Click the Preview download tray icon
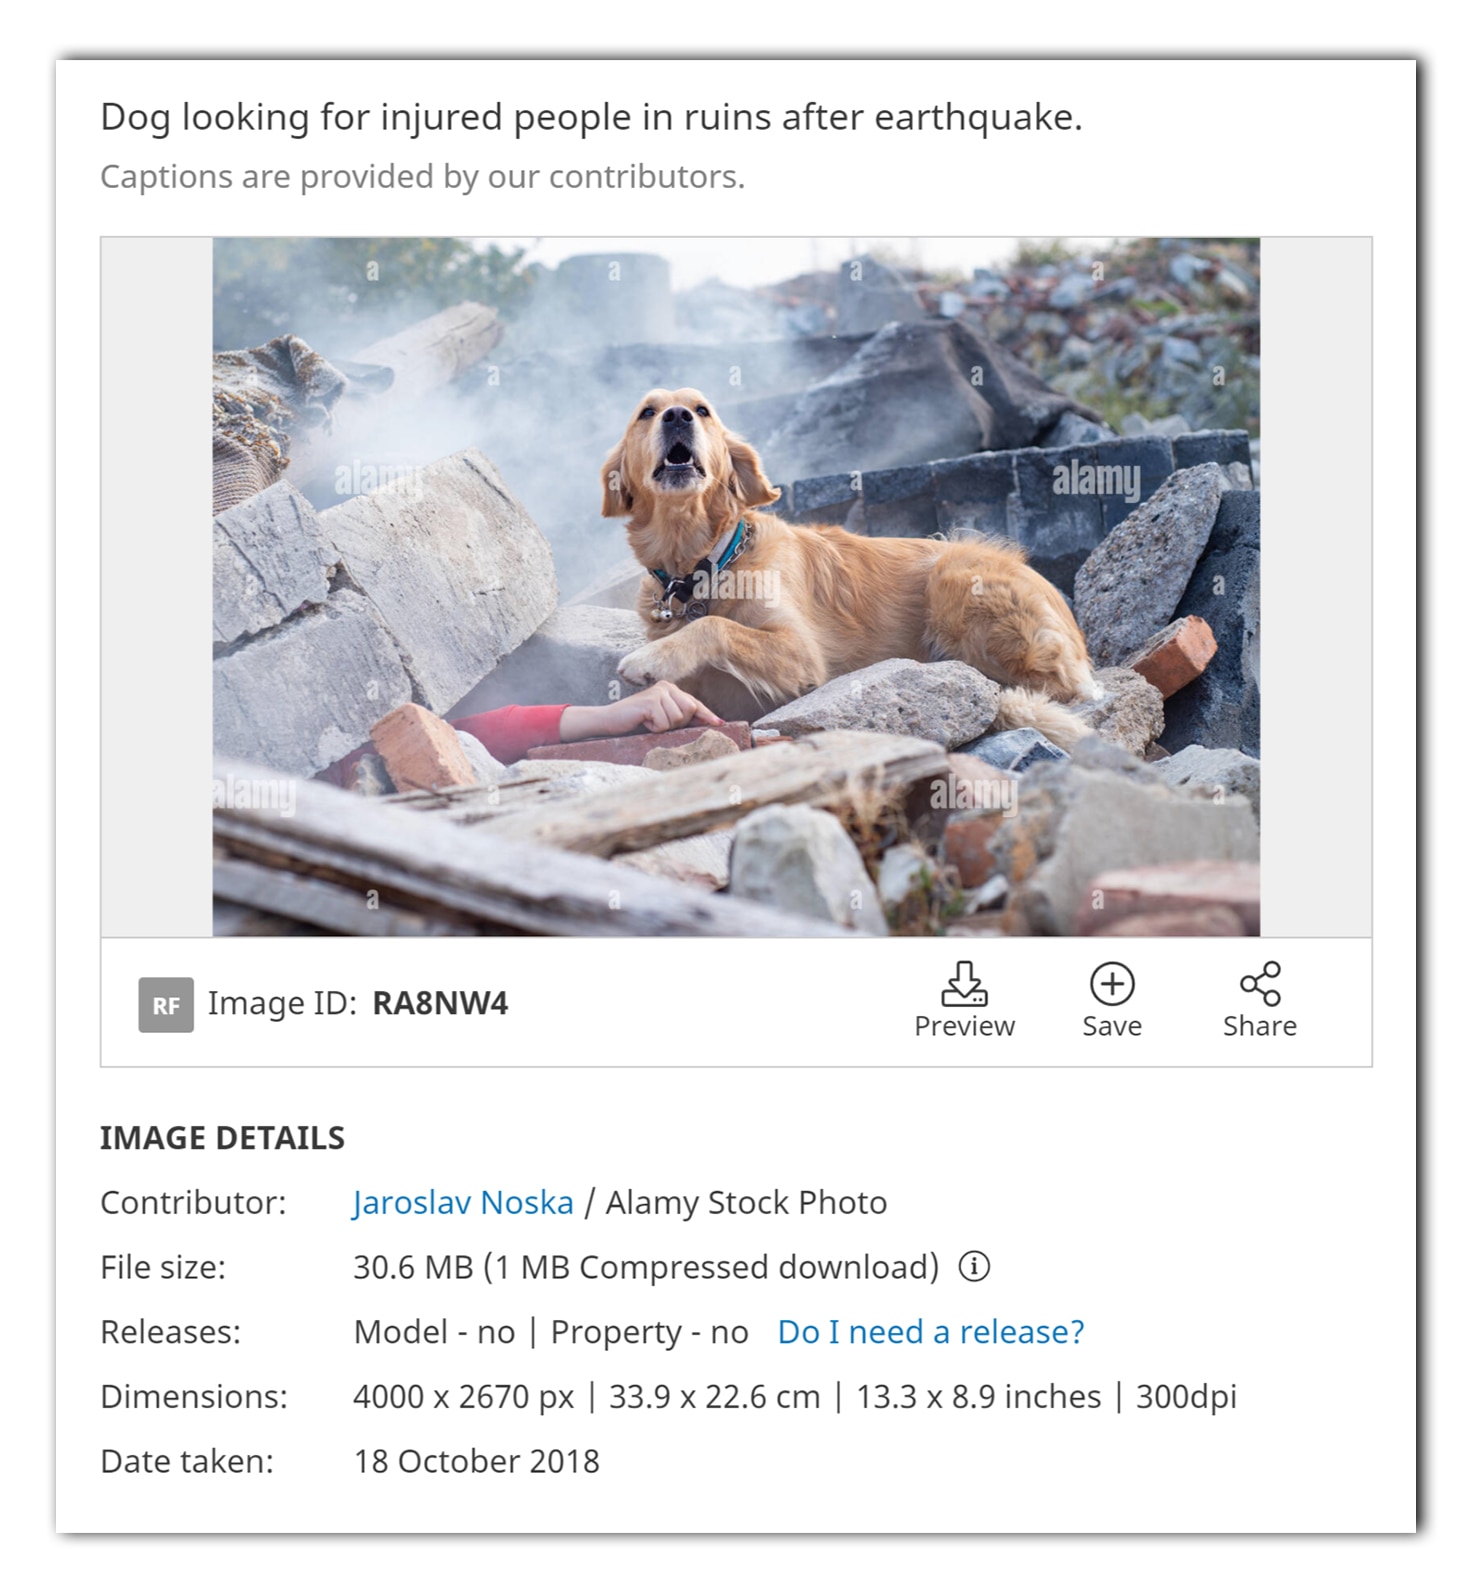 coord(963,984)
